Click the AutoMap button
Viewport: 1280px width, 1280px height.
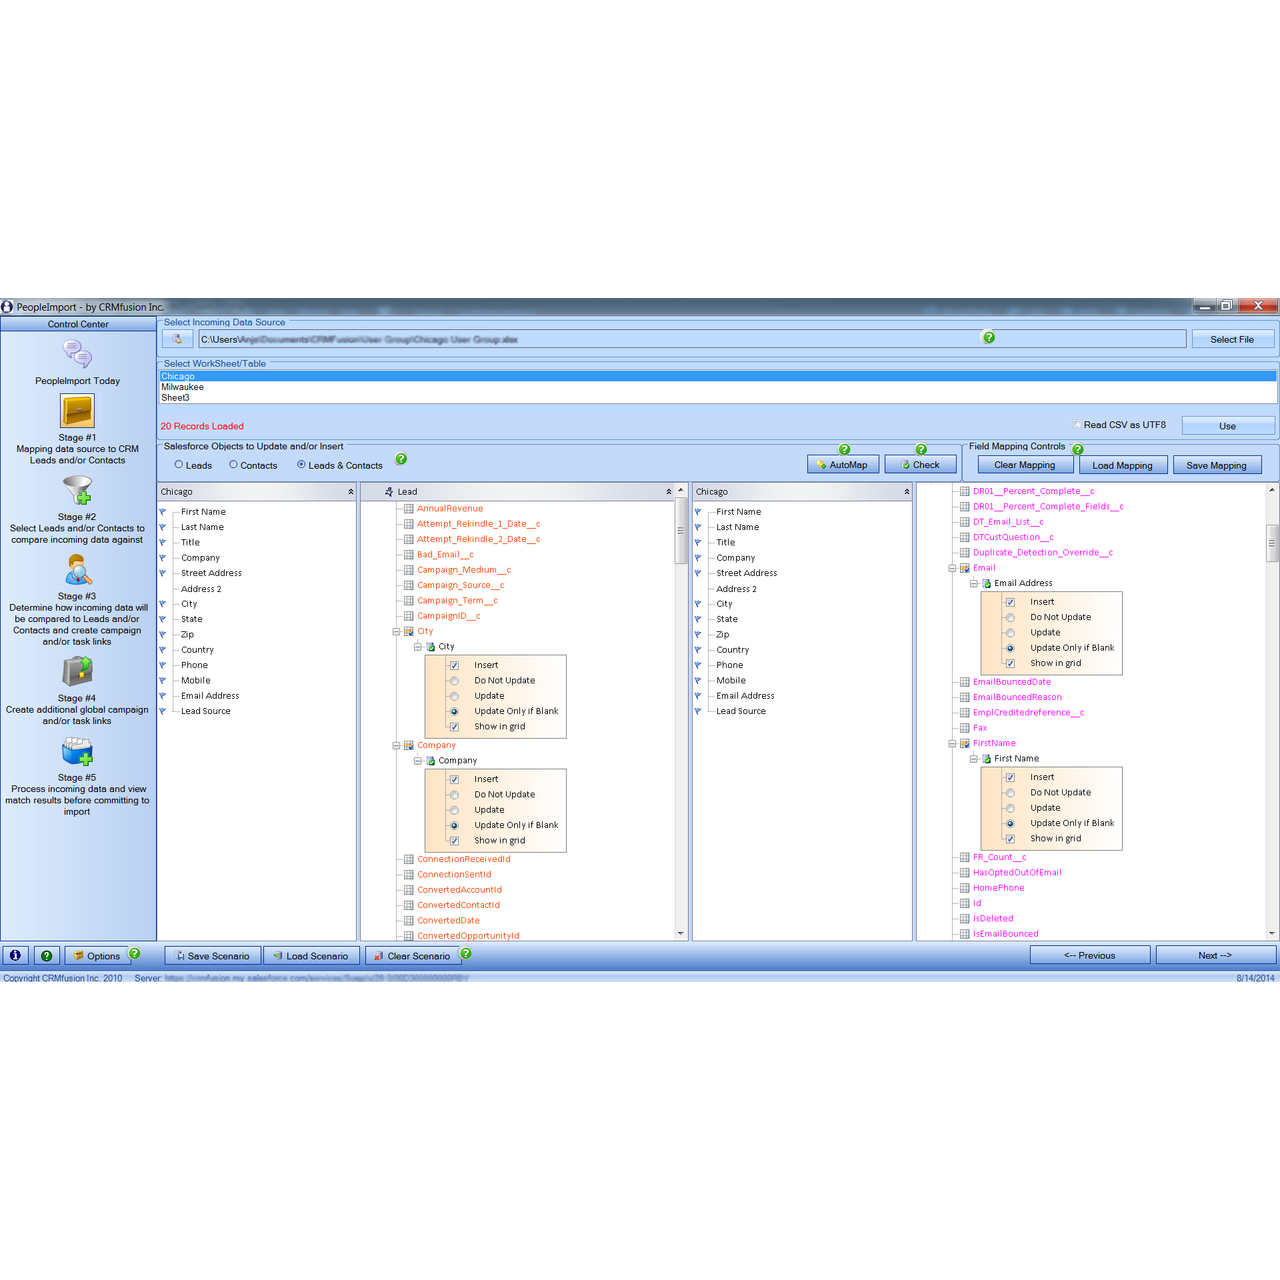(841, 464)
